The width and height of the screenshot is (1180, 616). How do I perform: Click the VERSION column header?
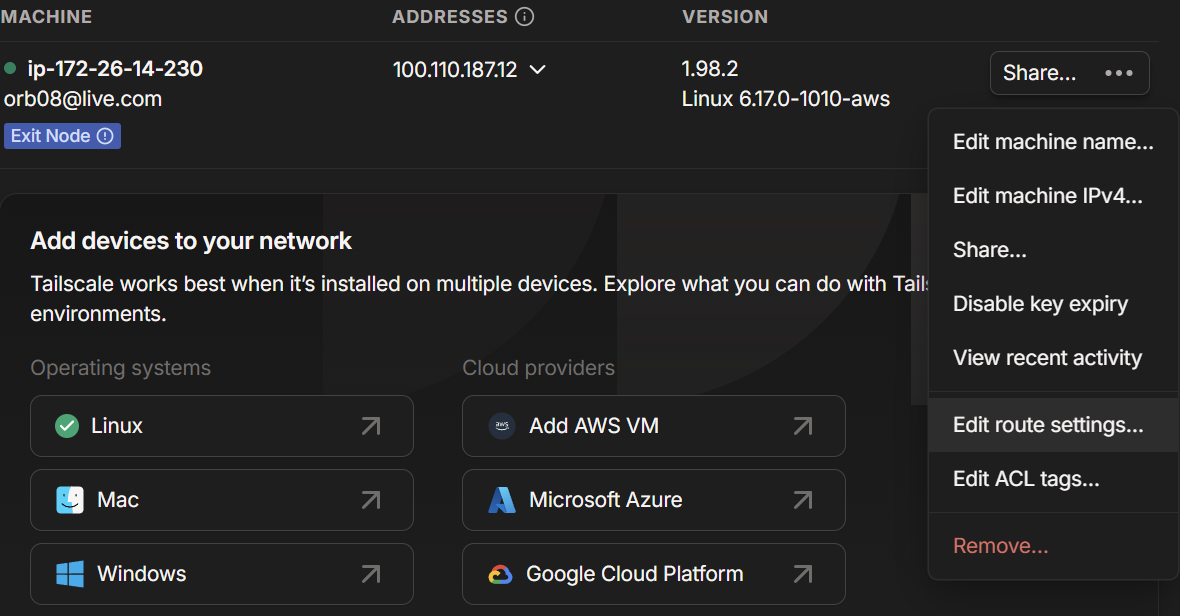click(x=725, y=17)
